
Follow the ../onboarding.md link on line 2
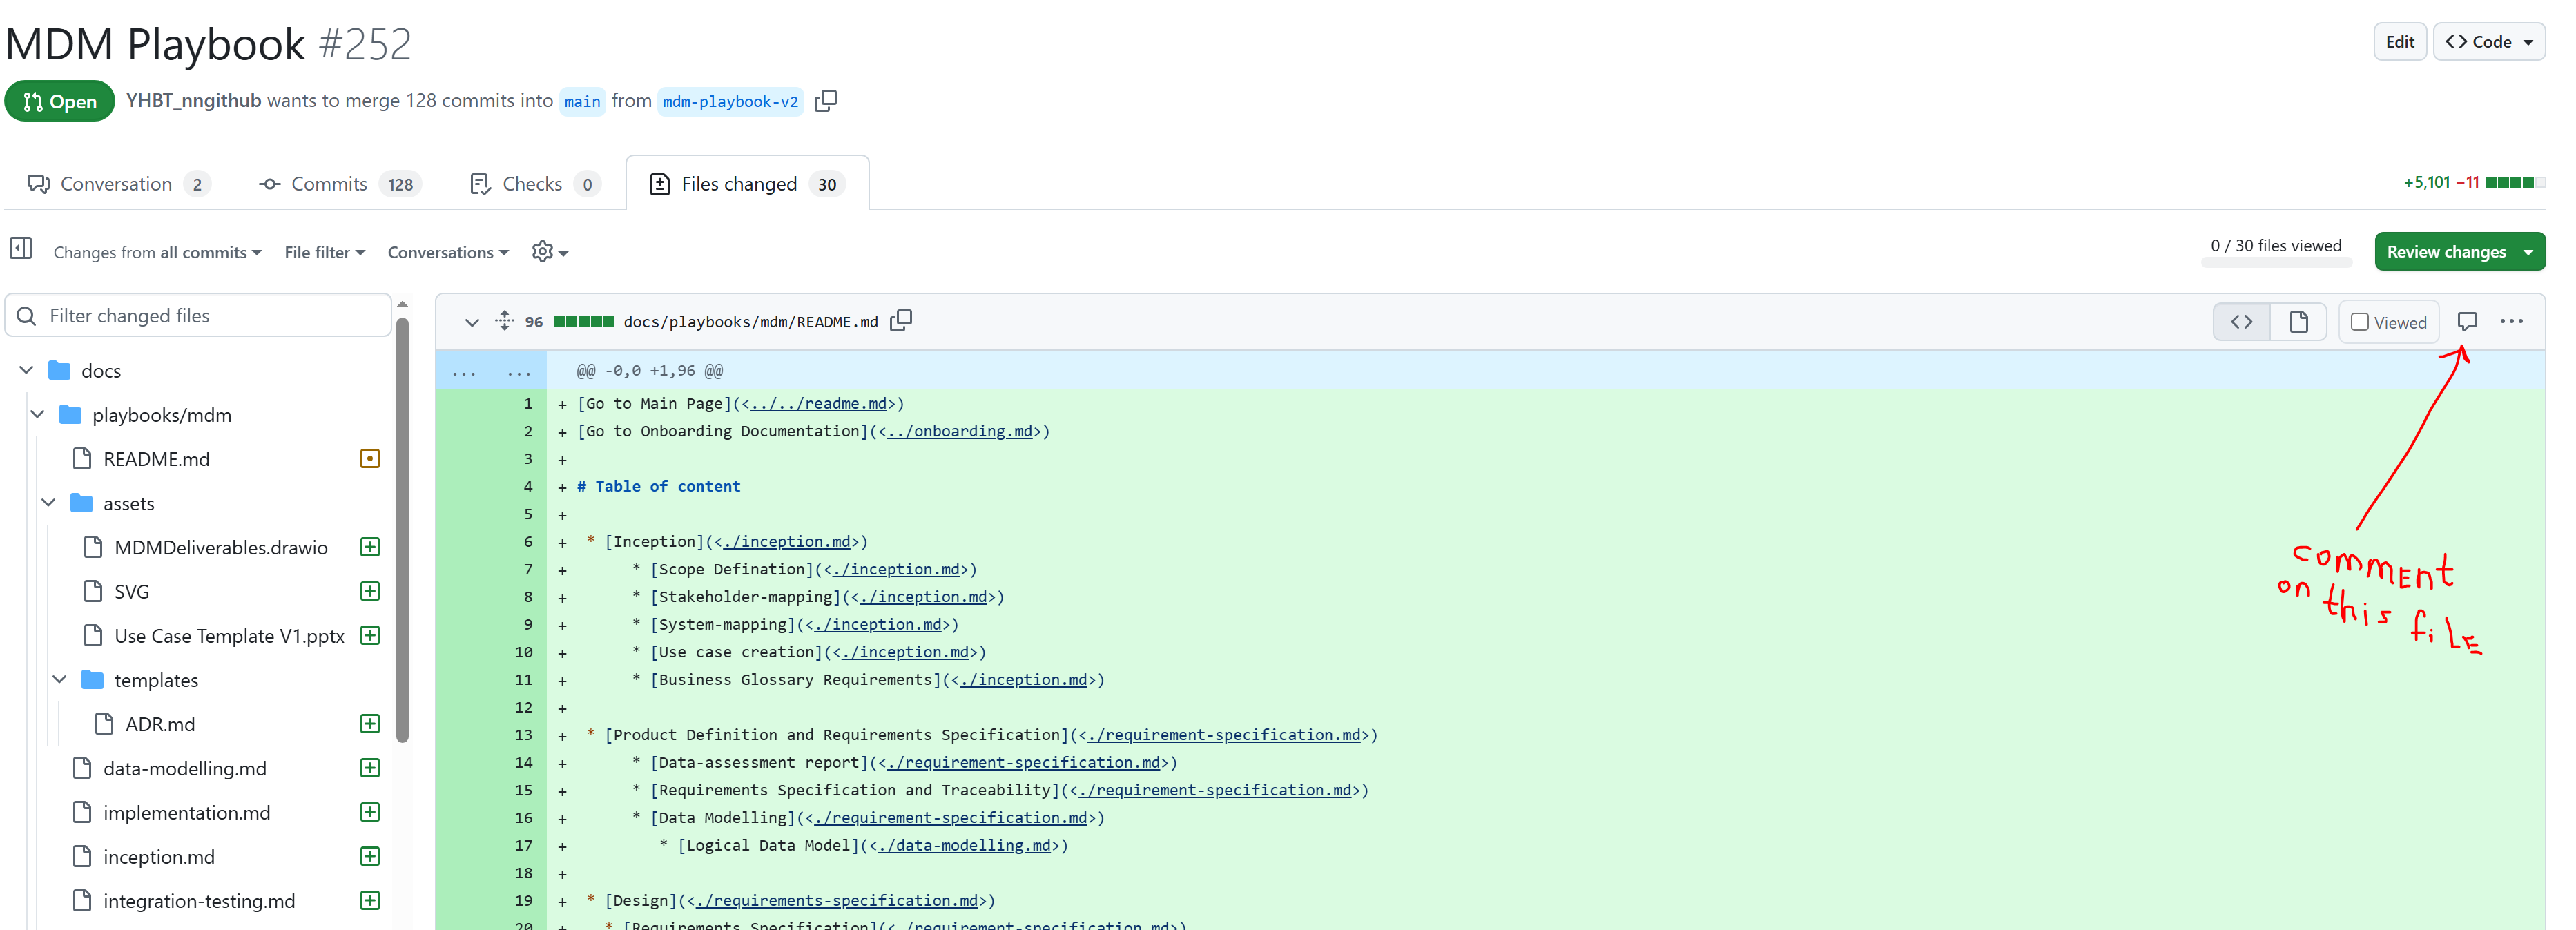click(x=960, y=431)
